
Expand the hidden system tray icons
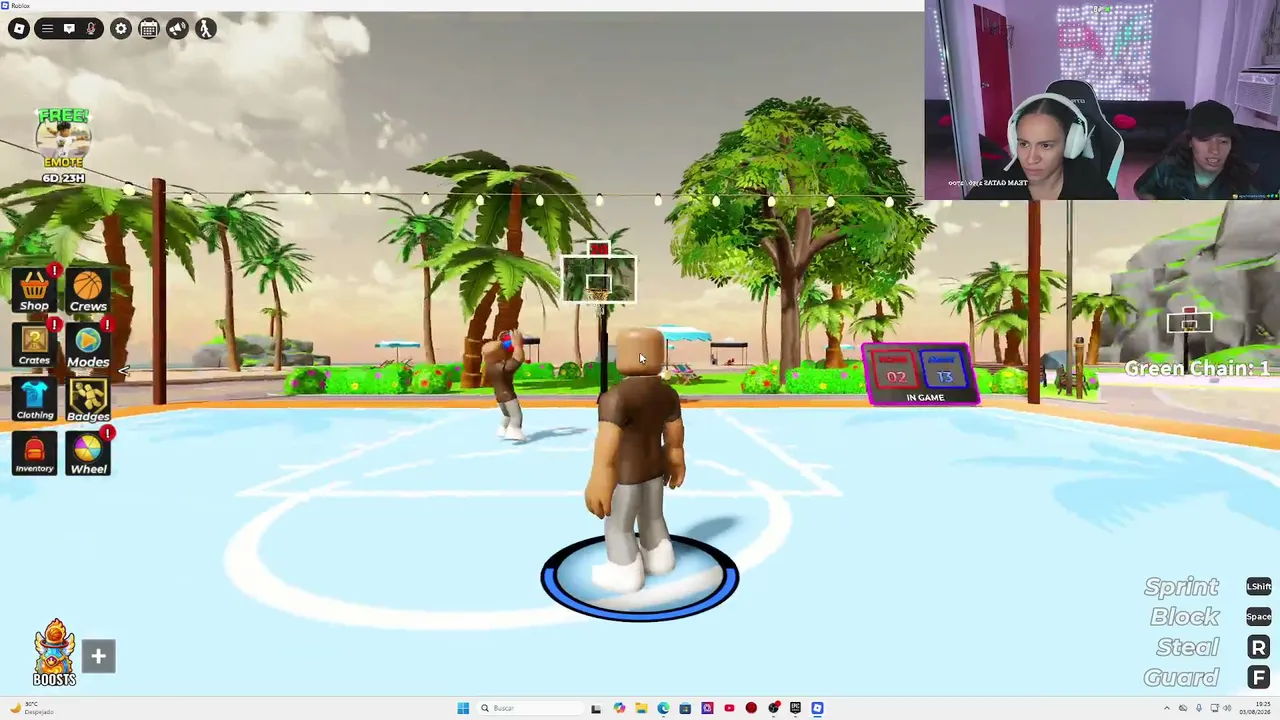click(1168, 708)
